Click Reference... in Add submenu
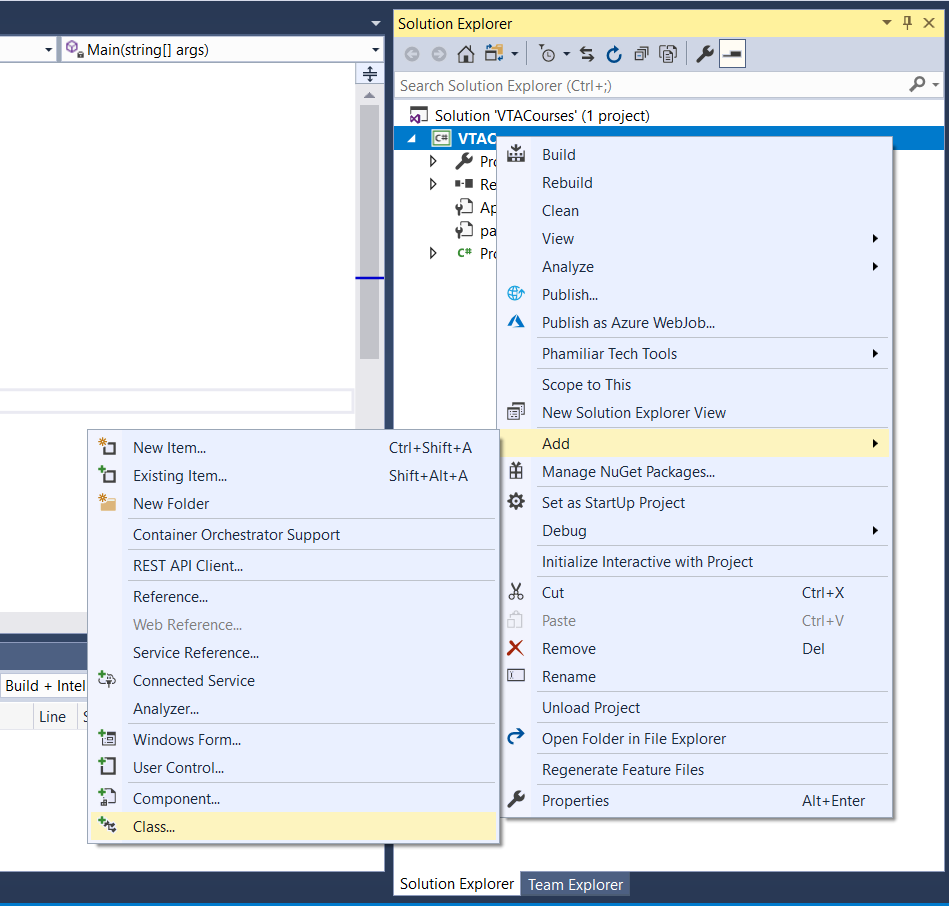Image resolution: width=949 pixels, height=906 pixels. click(x=294, y=597)
